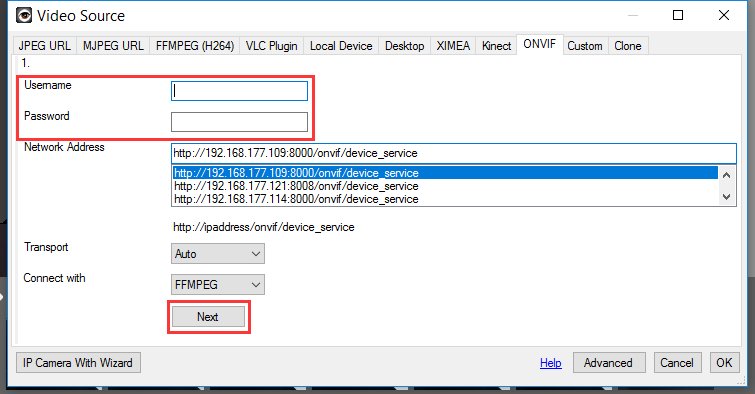The height and width of the screenshot is (394, 755).
Task: Select the ONVIF tab
Action: coord(540,44)
